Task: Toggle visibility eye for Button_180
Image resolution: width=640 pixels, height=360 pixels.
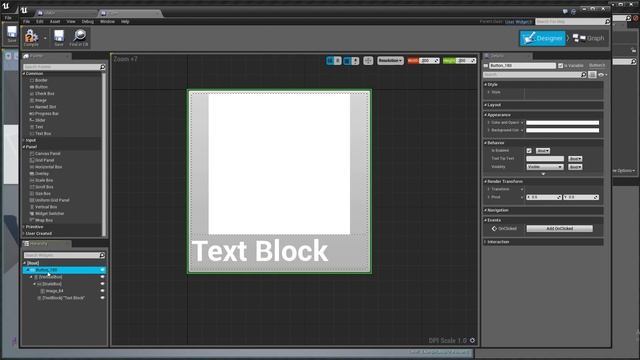Action: 102,270
